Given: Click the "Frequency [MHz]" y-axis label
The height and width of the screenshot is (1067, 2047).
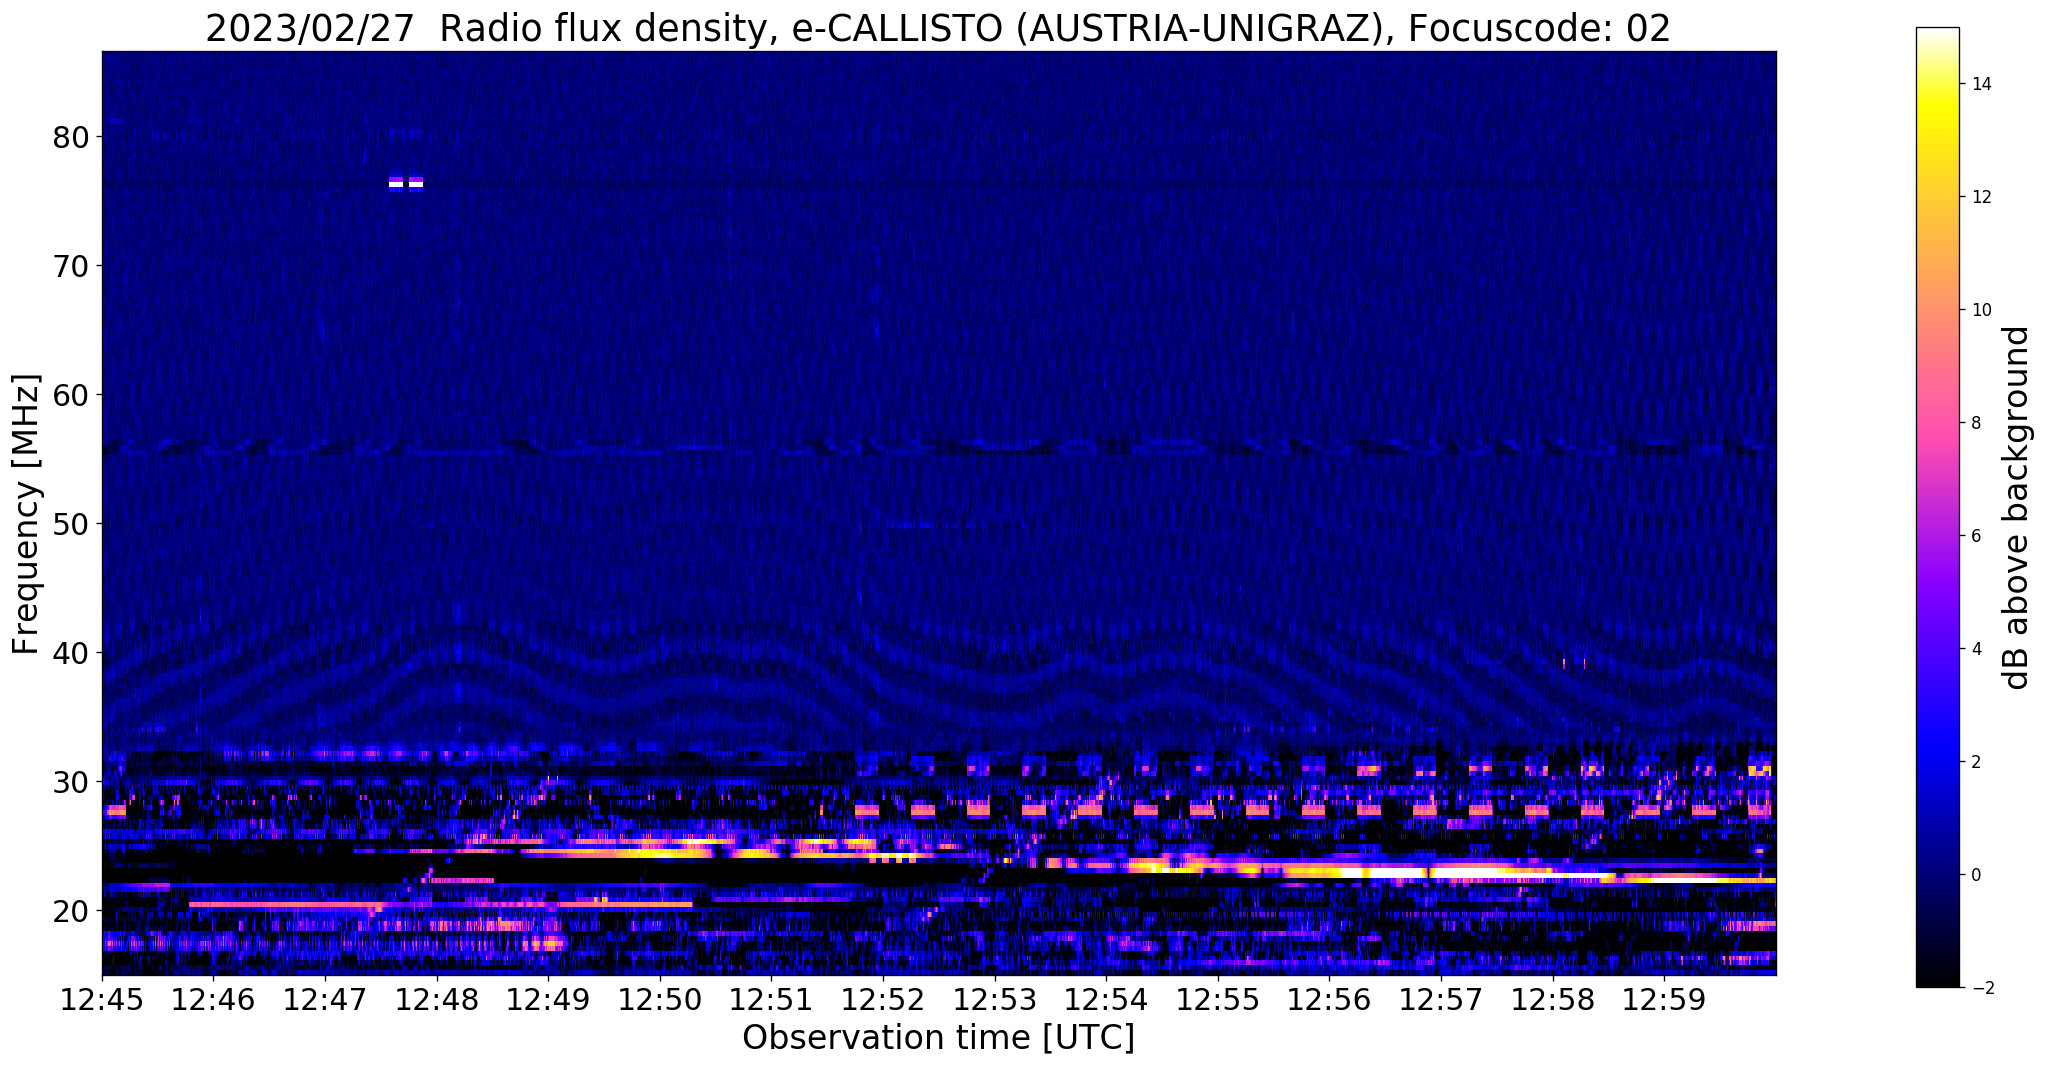Looking at the screenshot, I should click(27, 514).
